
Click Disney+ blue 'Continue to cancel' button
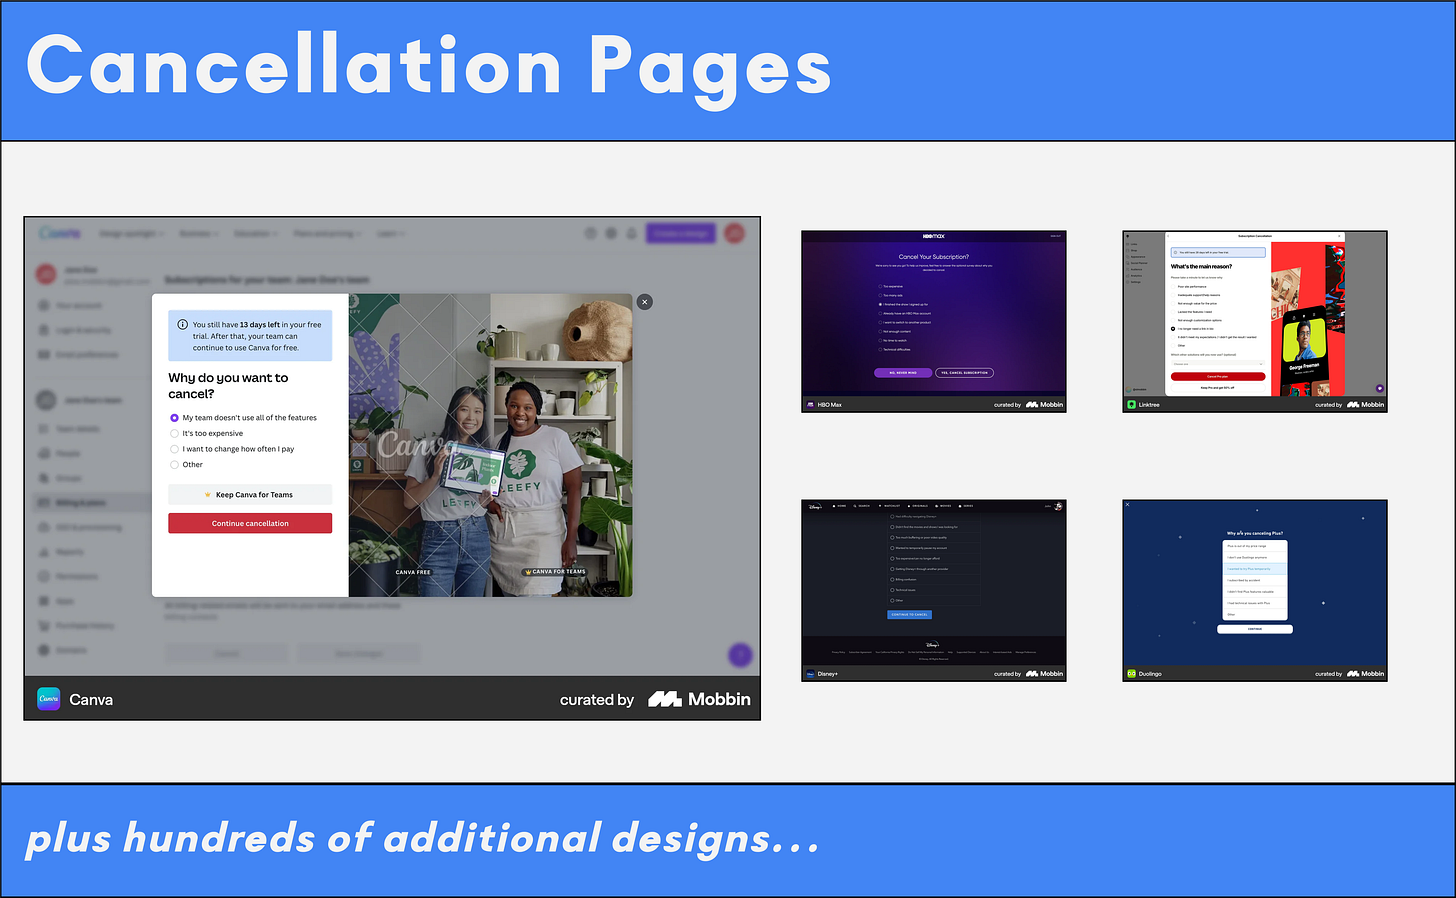(x=910, y=614)
